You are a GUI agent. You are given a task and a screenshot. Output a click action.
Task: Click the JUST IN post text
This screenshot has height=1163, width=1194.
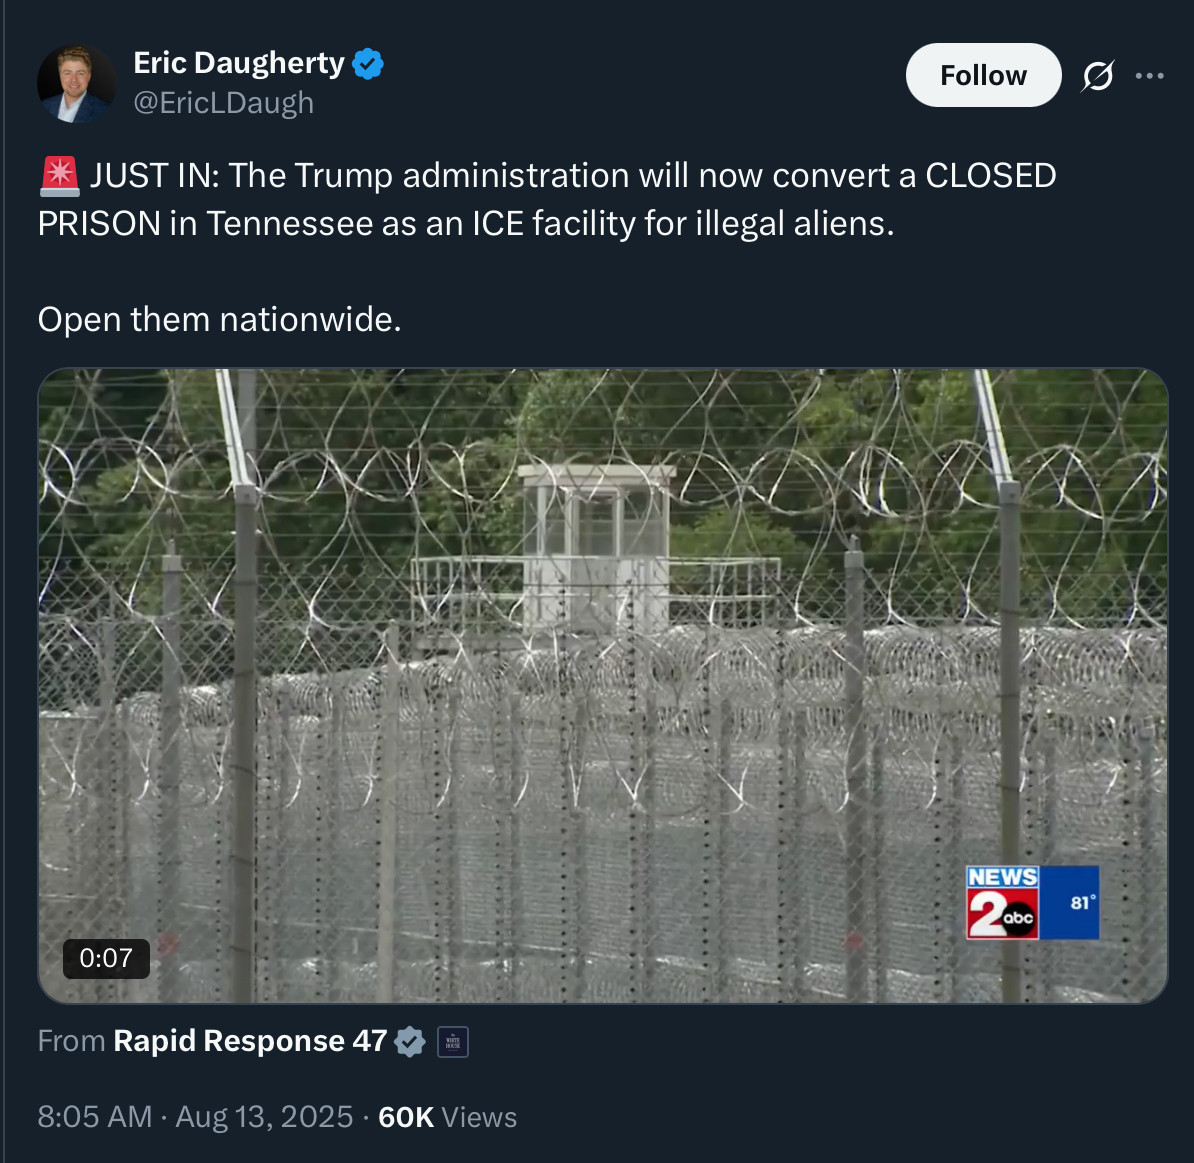coord(547,200)
